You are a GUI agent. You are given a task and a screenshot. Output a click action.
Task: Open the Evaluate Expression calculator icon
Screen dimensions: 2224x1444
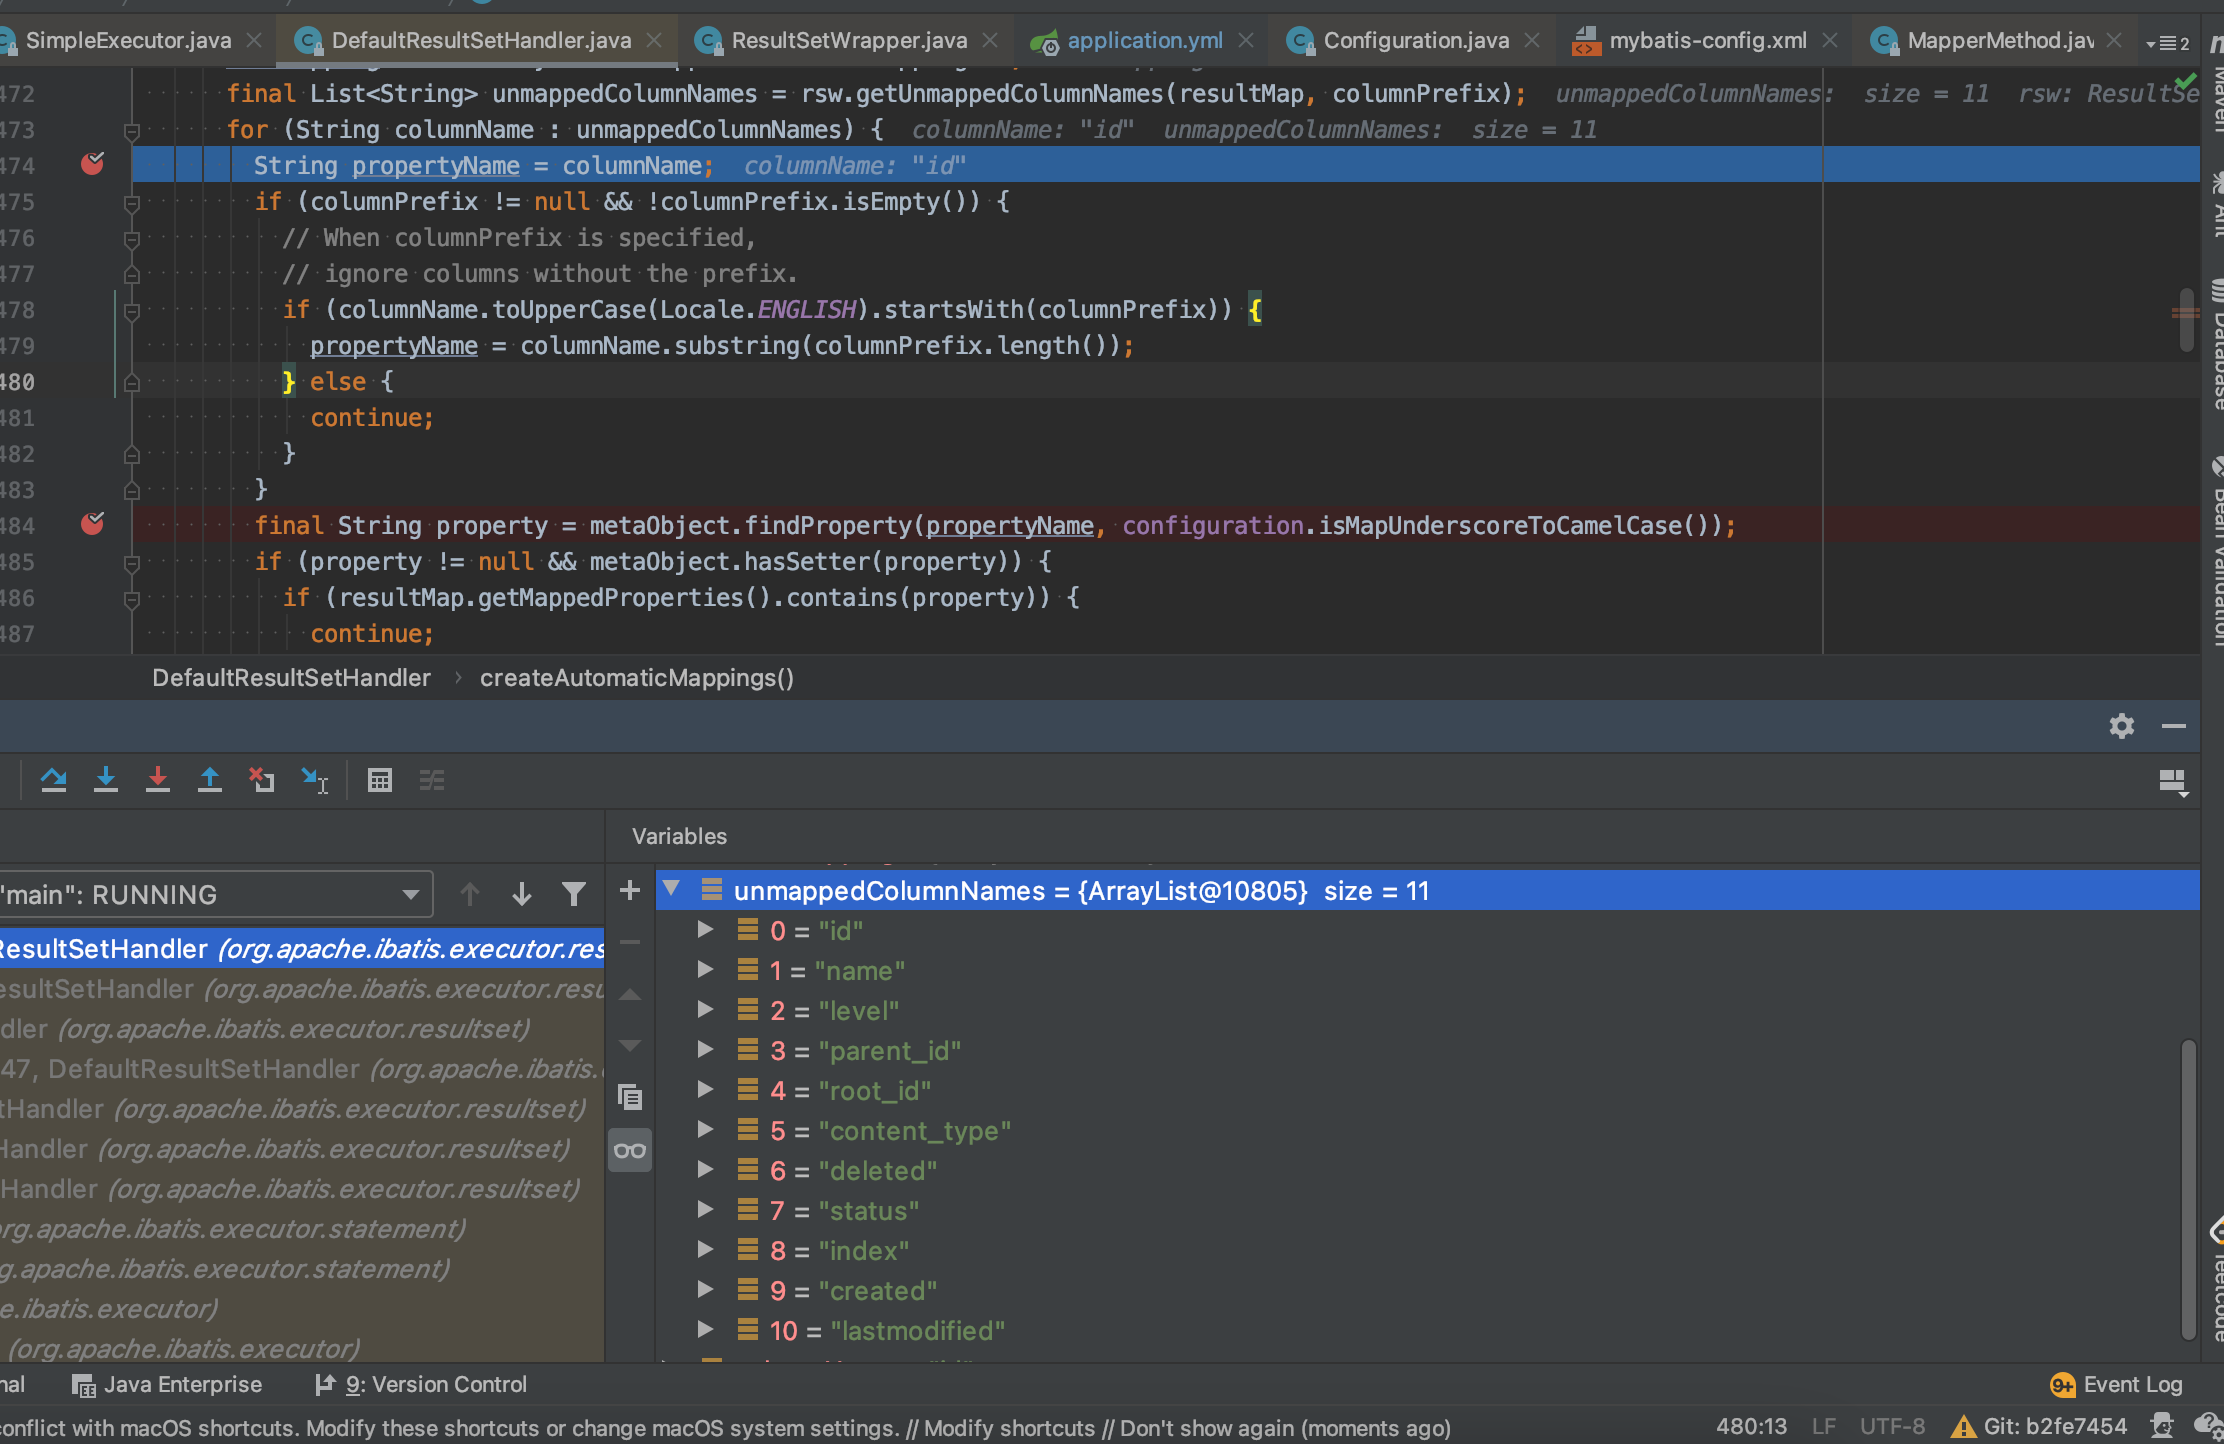pos(380,780)
